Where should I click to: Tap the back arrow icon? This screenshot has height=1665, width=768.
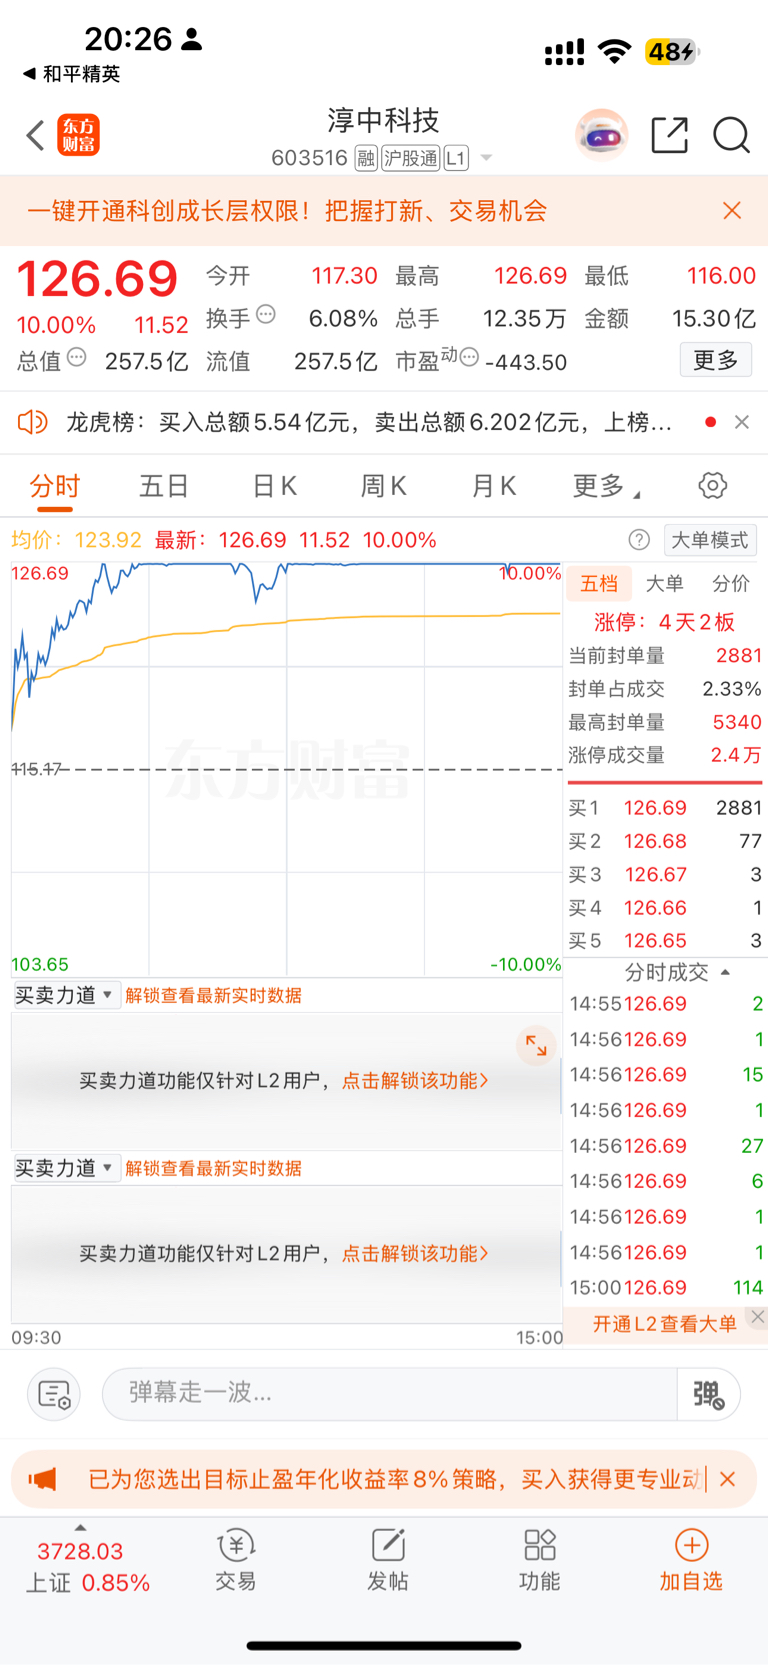tap(35, 135)
